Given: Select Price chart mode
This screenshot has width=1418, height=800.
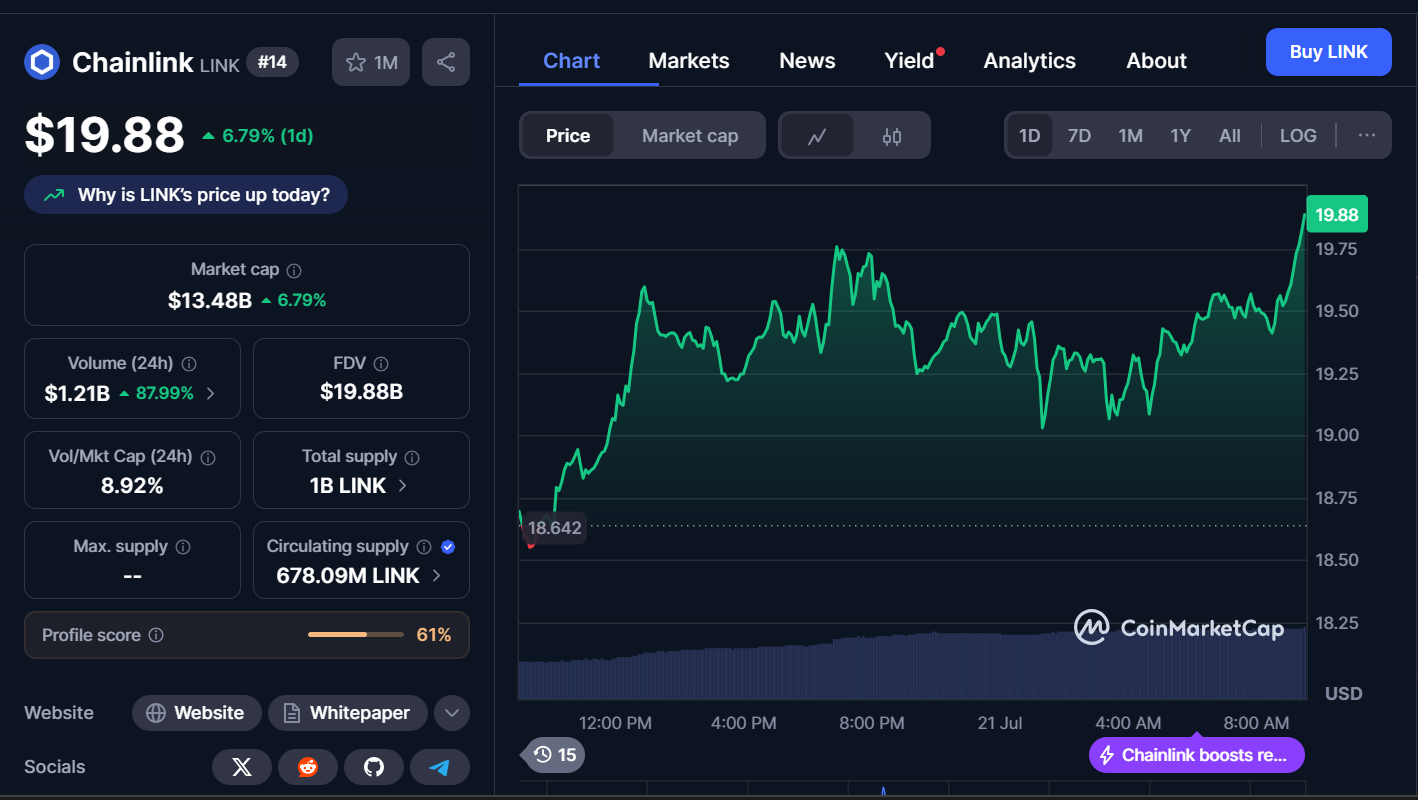Looking at the screenshot, I should coord(568,136).
